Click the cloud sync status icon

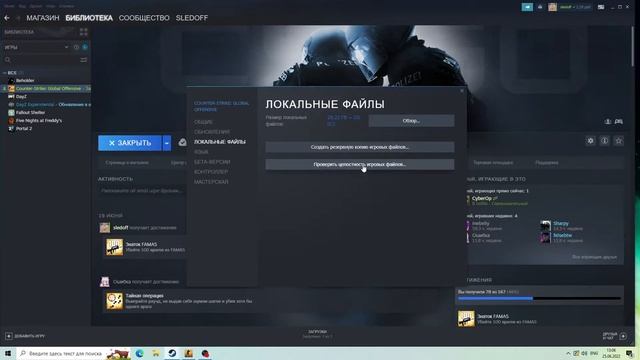[182, 142]
